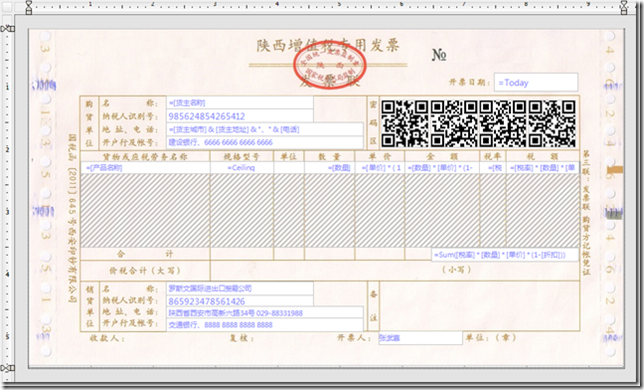This screenshot has width=644, height=390.
Task: Select the =[单价]*(1 unit price field
Action: (380, 167)
